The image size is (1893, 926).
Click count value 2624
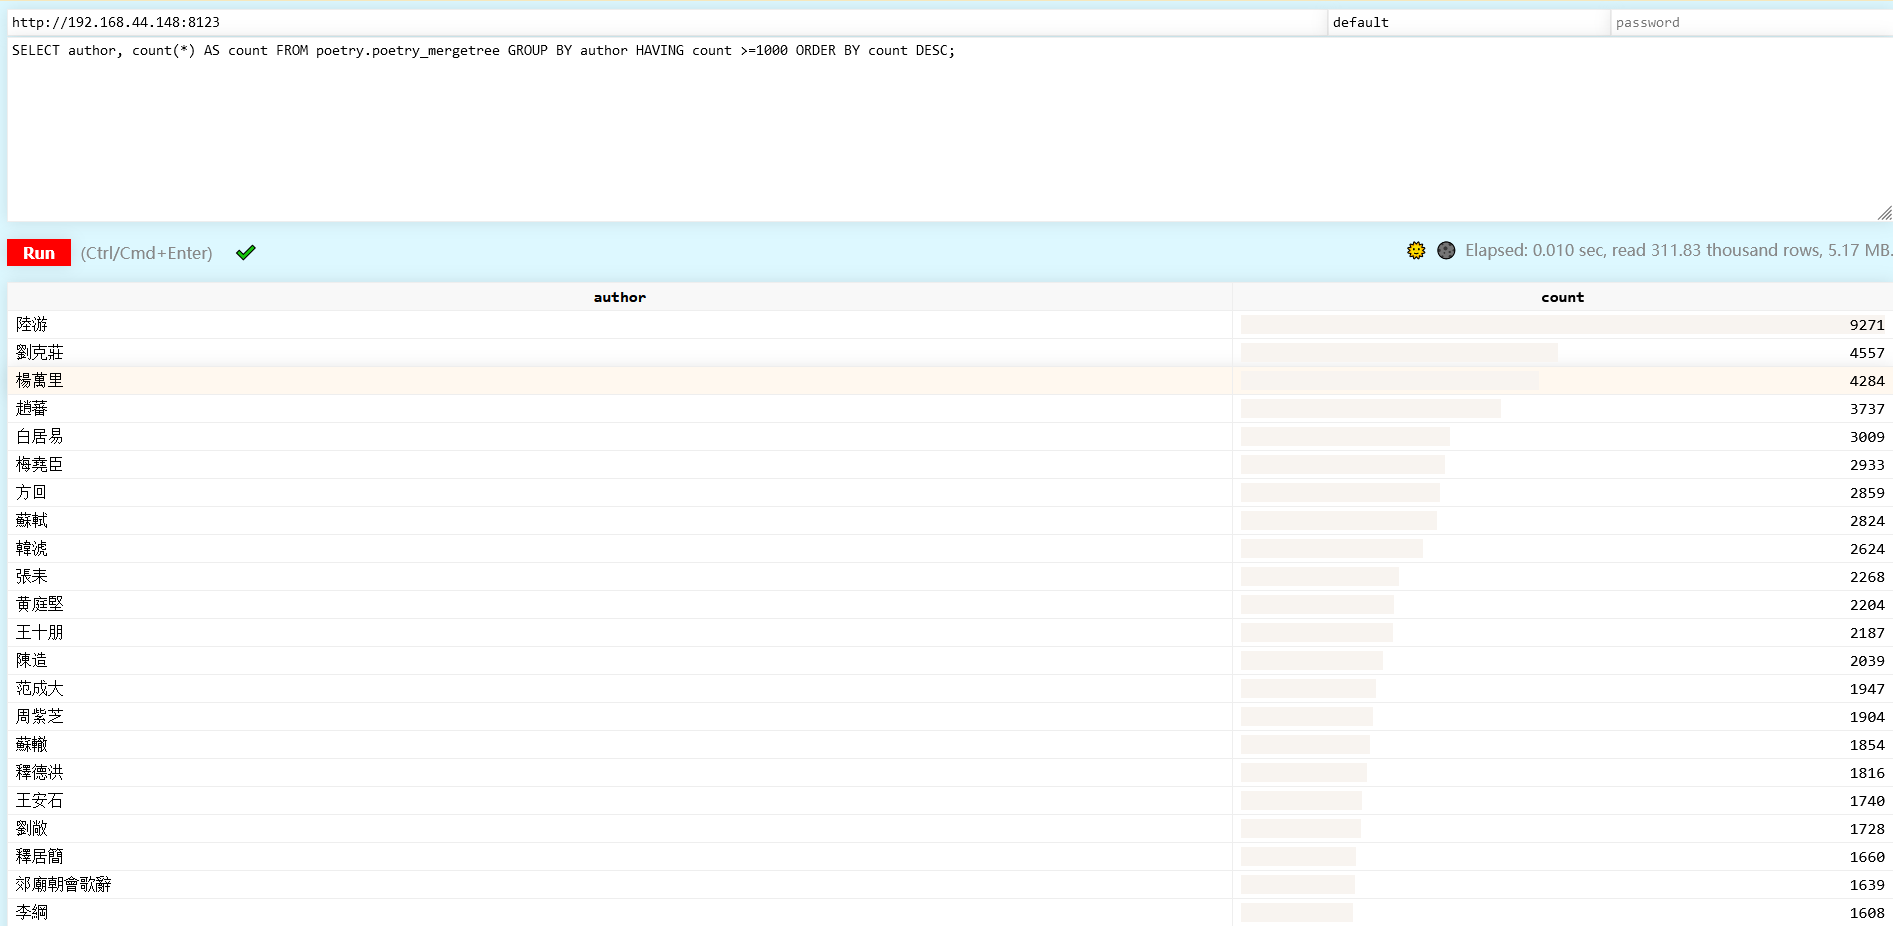[1867, 549]
